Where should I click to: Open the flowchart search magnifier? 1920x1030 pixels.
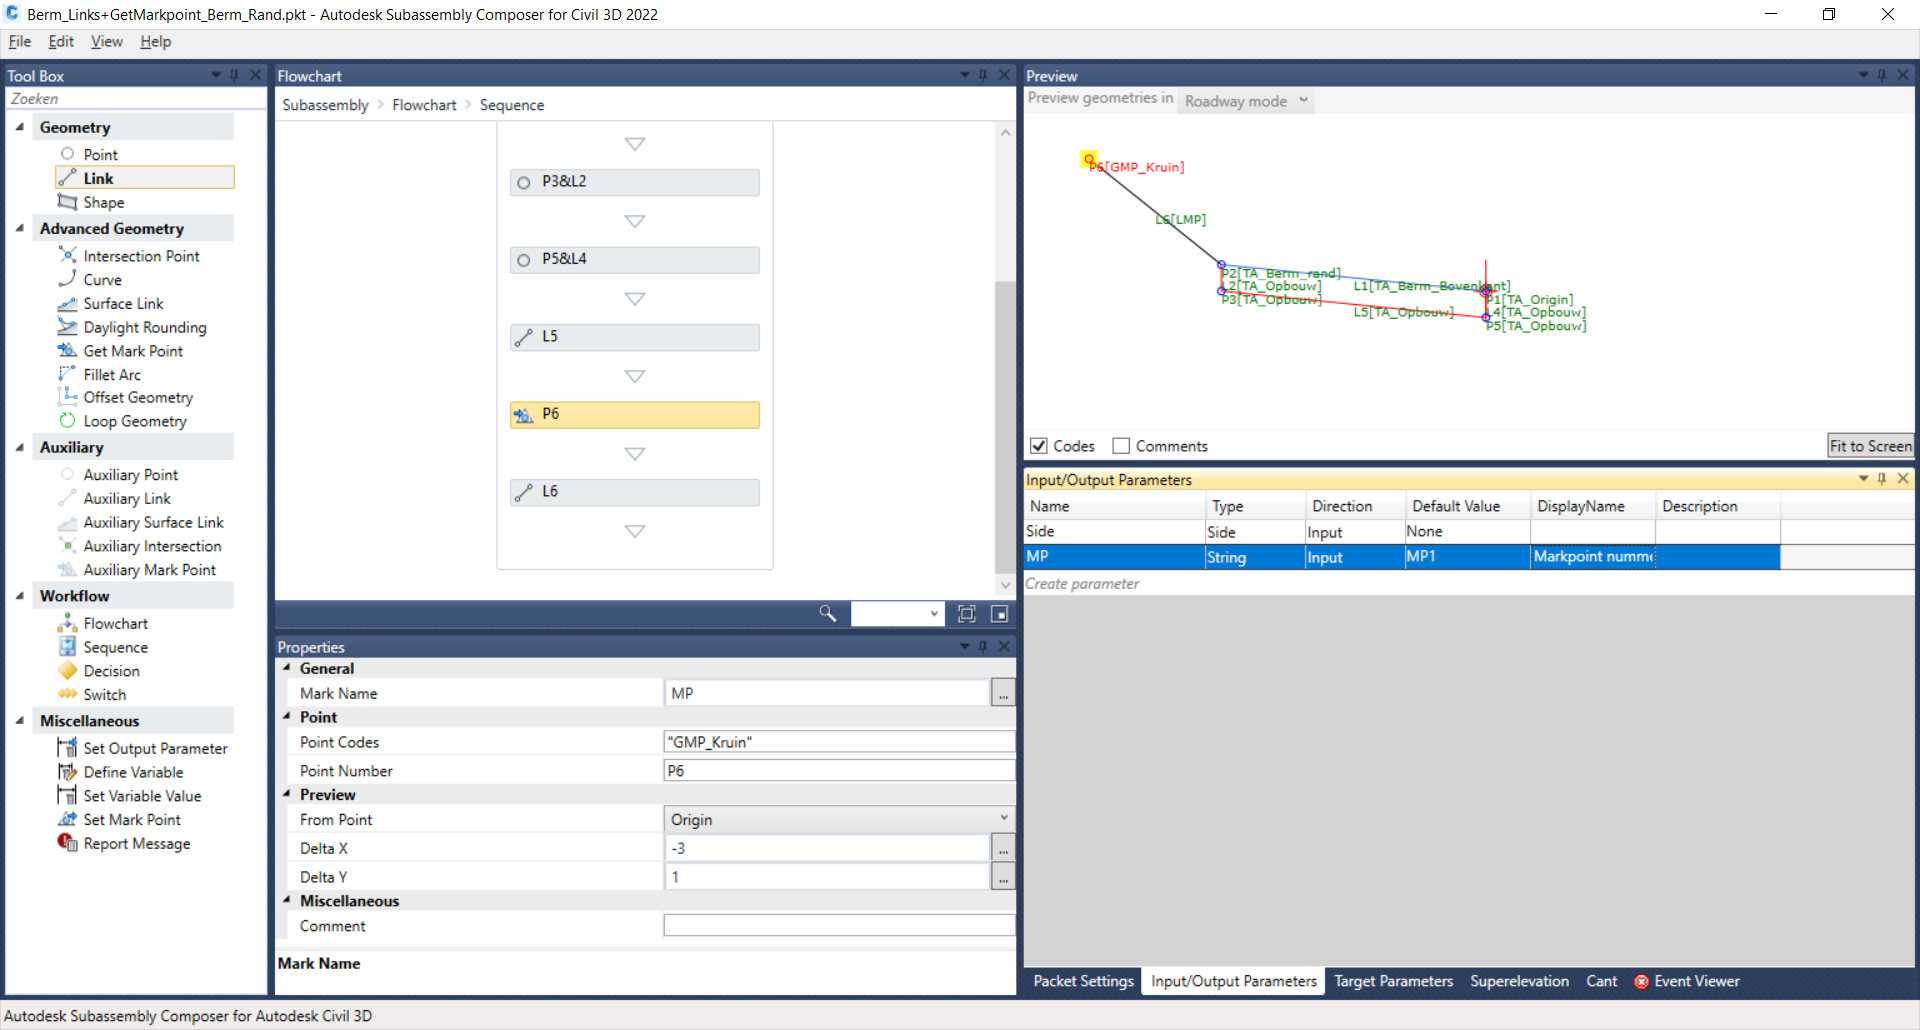(x=827, y=613)
